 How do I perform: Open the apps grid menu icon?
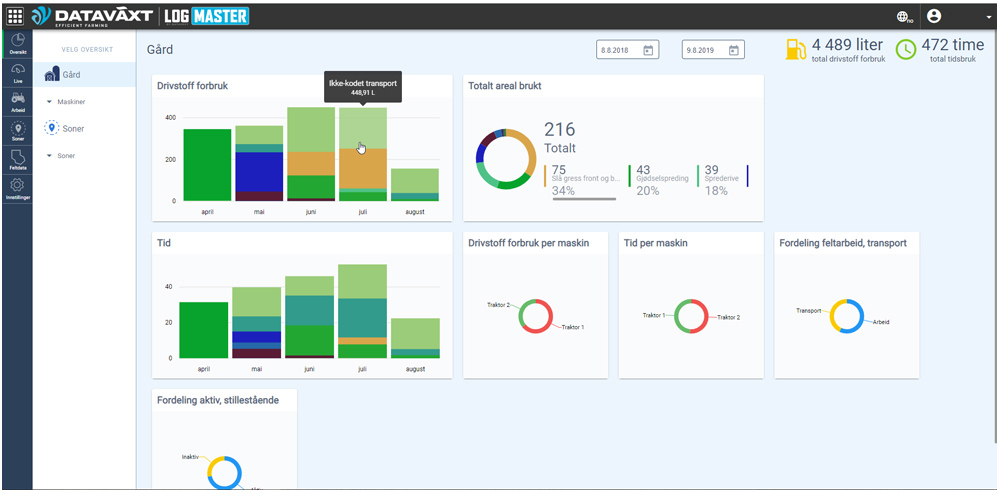click(x=16, y=16)
